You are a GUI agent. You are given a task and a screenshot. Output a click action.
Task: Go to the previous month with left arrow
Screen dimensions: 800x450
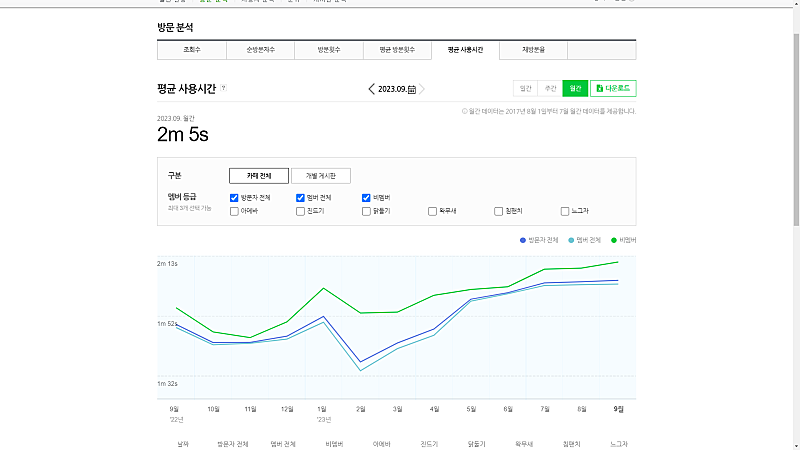pyautogui.click(x=372, y=89)
